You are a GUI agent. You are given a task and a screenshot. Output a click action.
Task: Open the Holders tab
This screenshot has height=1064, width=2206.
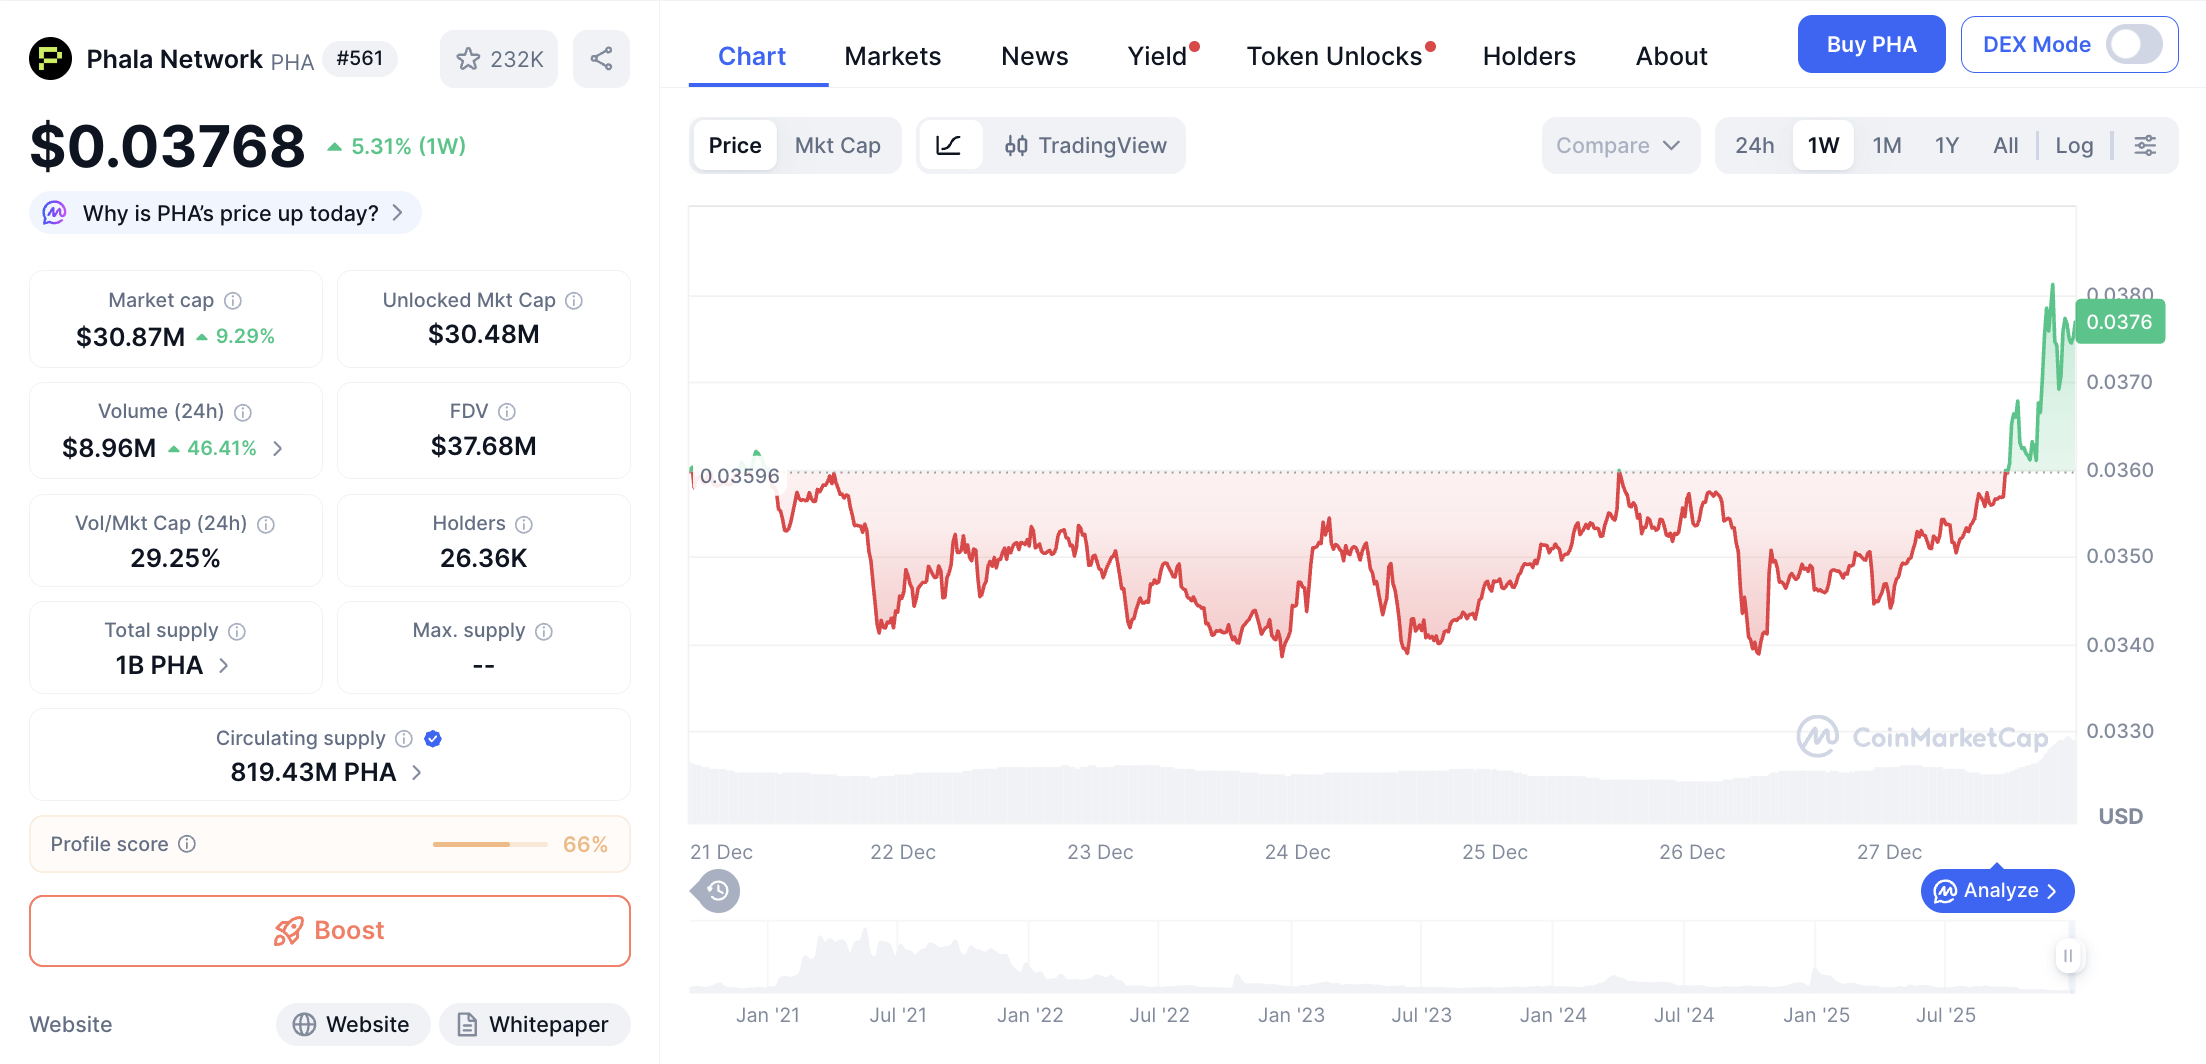click(x=1528, y=57)
